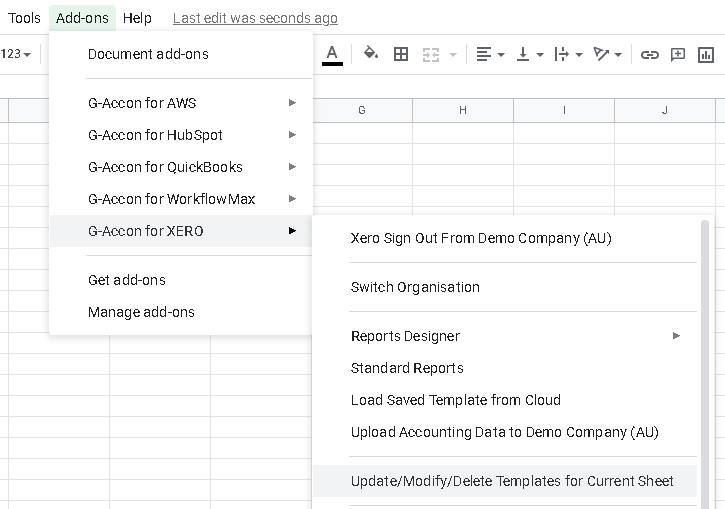Expand Reports Designer submenu
Viewport: 725px width, 509px height.
coord(505,336)
